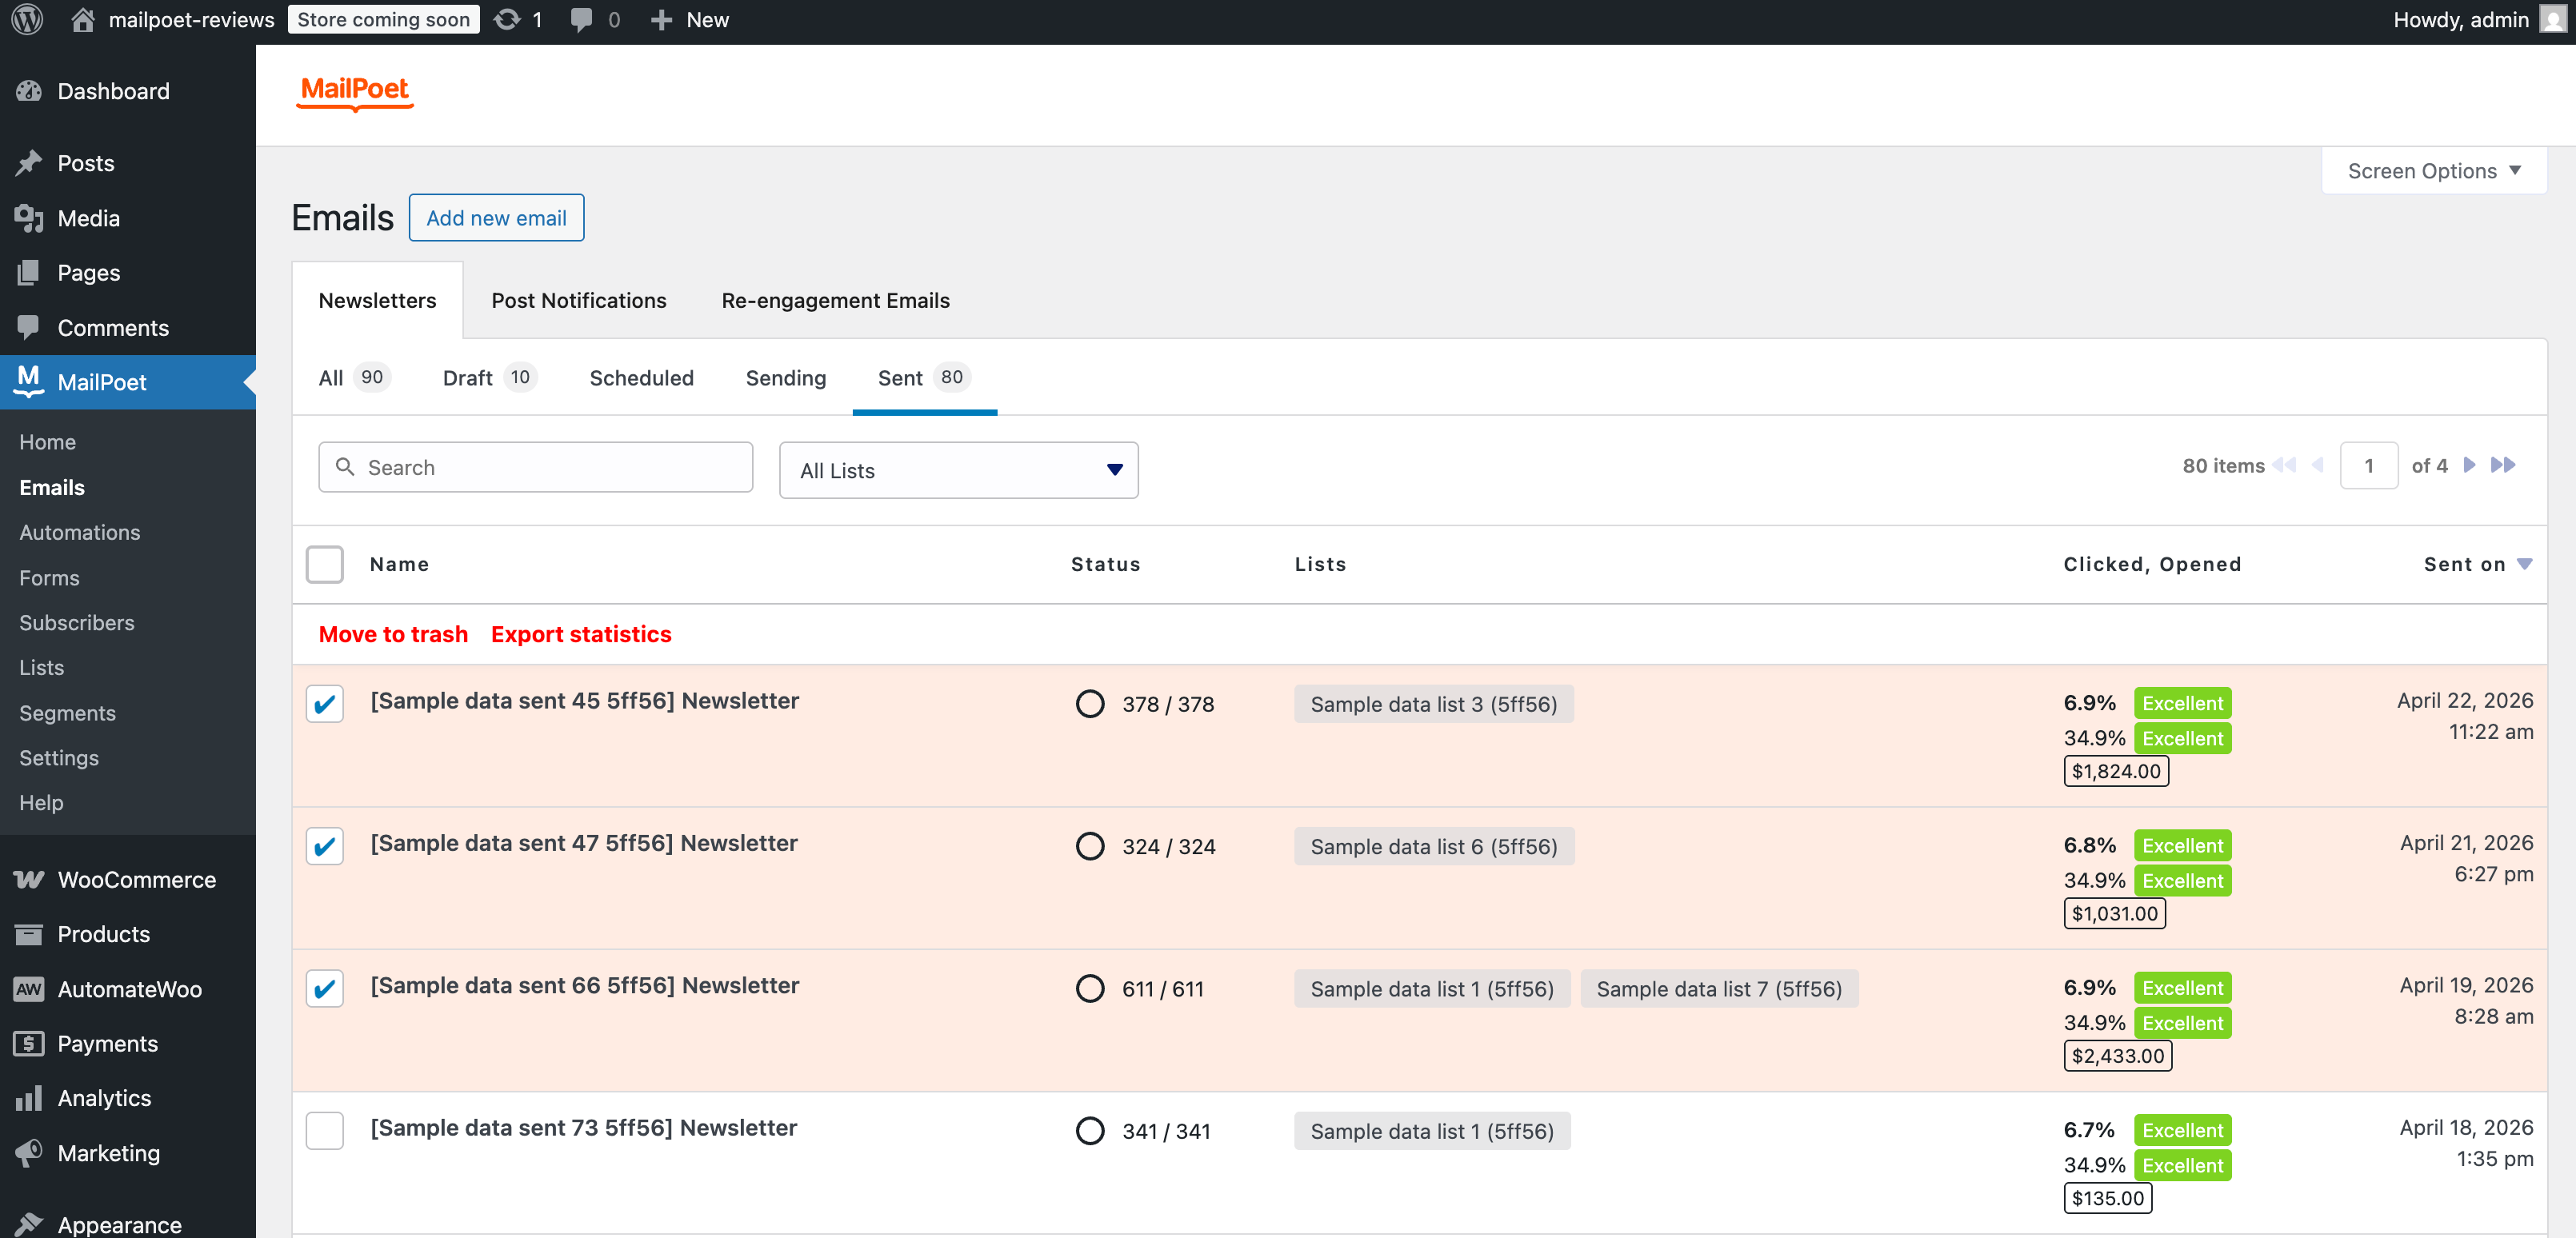Screen dimensions: 2576x1238
Task: Uncheck the sent 45 newsletter checkbox
Action: click(x=325, y=704)
